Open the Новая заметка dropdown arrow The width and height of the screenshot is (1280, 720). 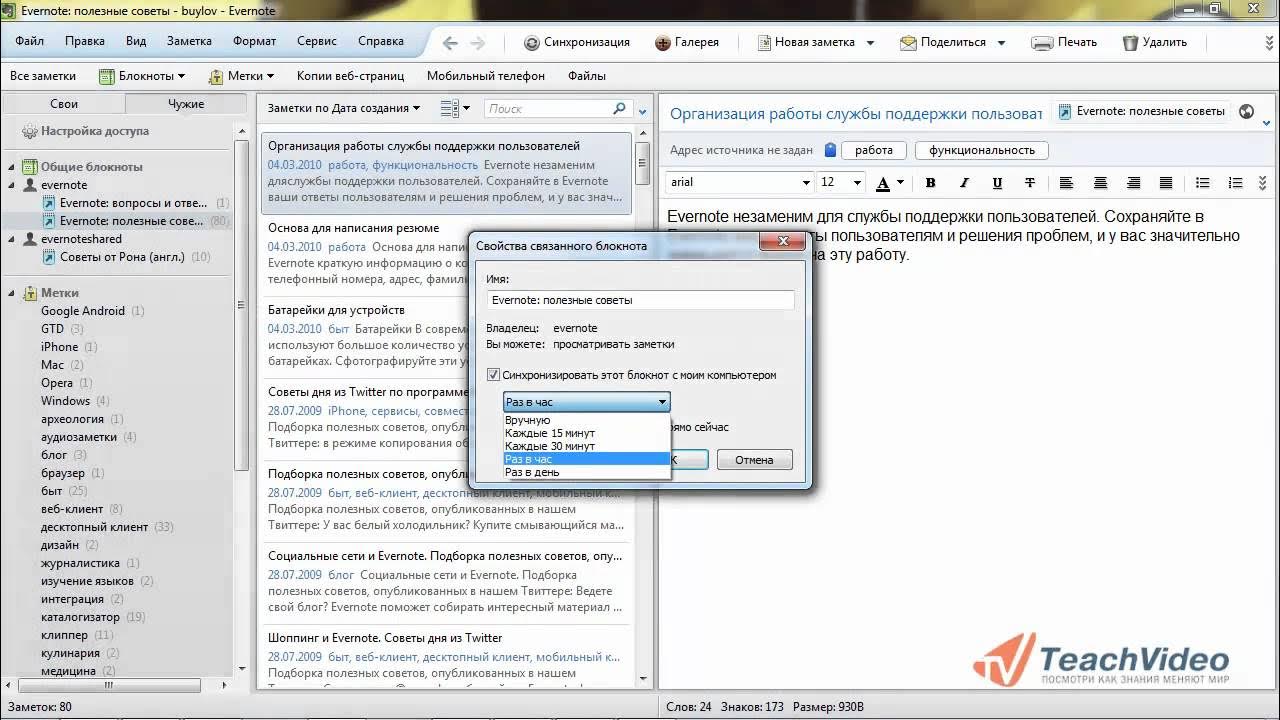tap(870, 43)
